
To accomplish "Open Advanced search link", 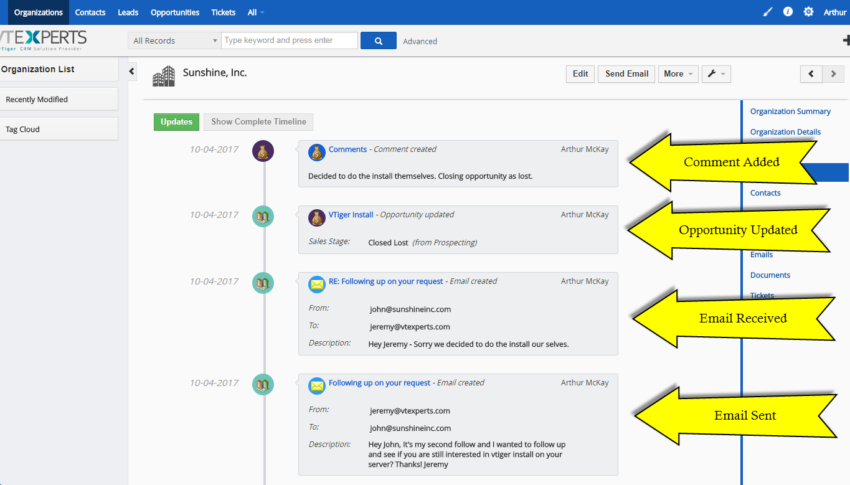I will pos(420,41).
